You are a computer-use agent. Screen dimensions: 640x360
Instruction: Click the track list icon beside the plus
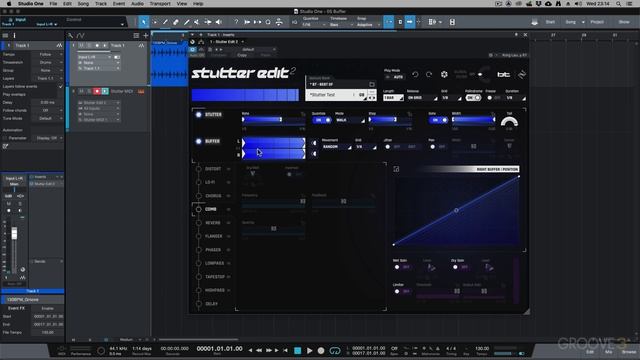(x=136, y=36)
